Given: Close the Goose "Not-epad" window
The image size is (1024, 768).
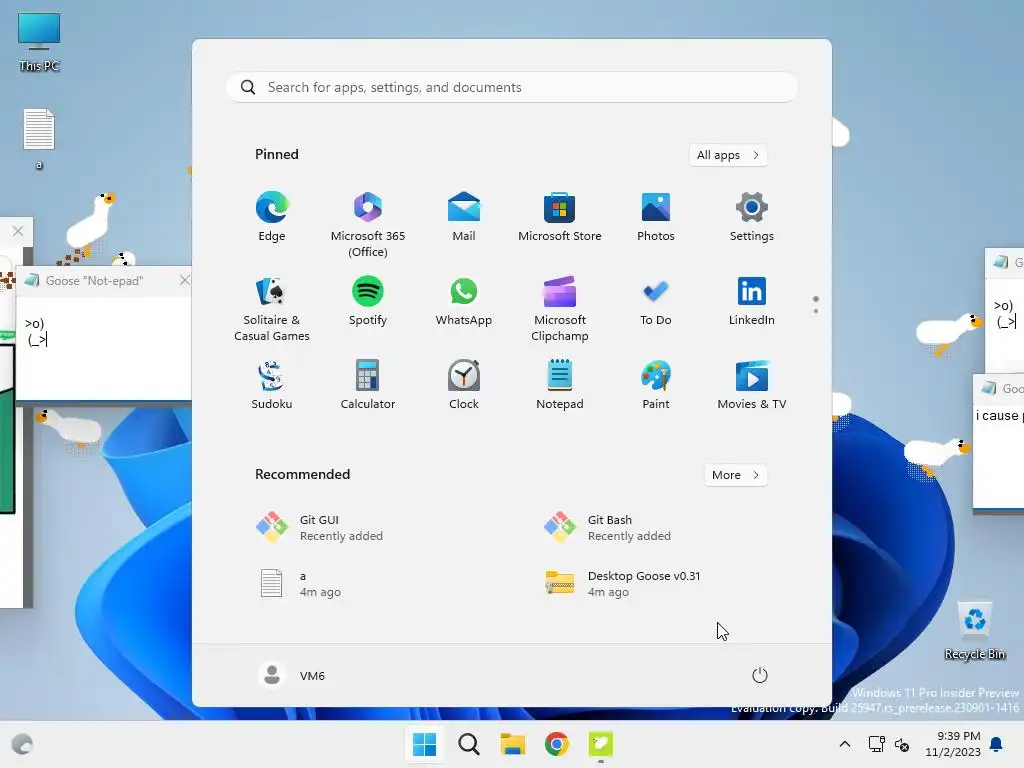Looking at the screenshot, I should (x=185, y=280).
